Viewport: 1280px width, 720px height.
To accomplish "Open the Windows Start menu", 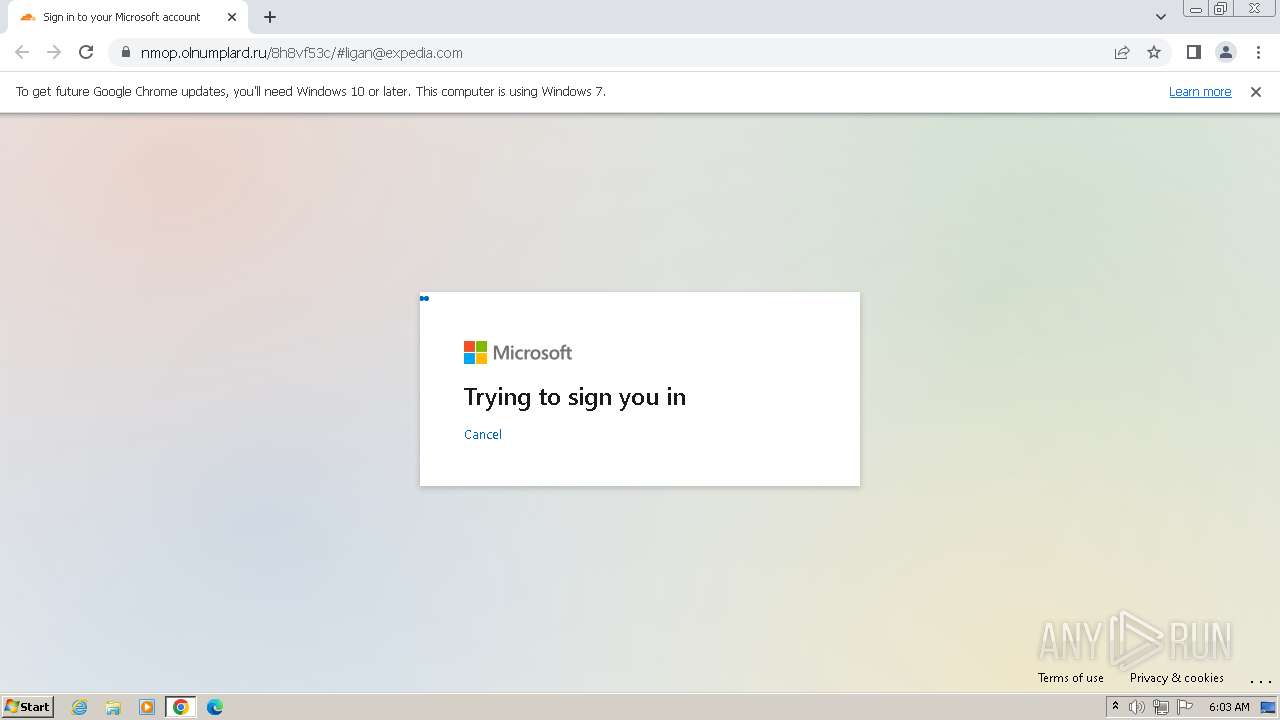I will pos(28,707).
